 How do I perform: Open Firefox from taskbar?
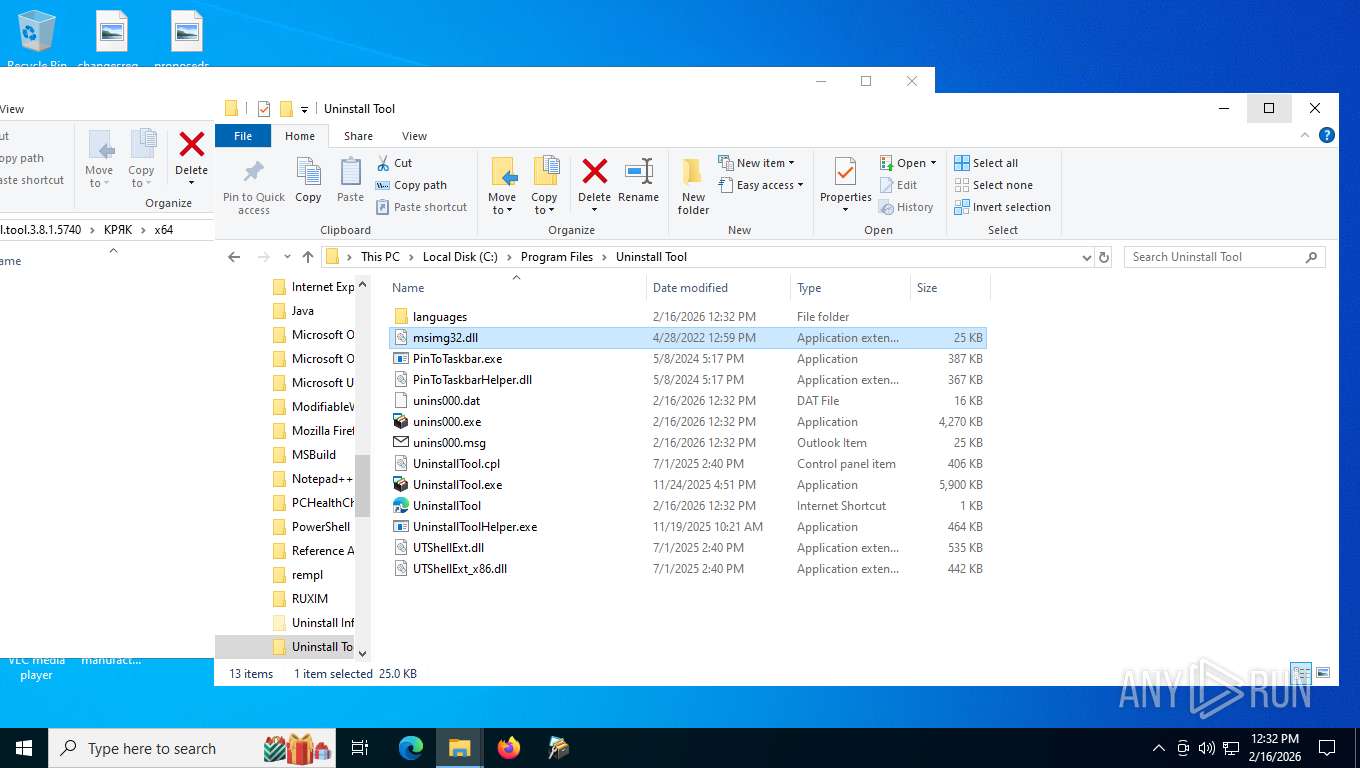tap(509, 748)
